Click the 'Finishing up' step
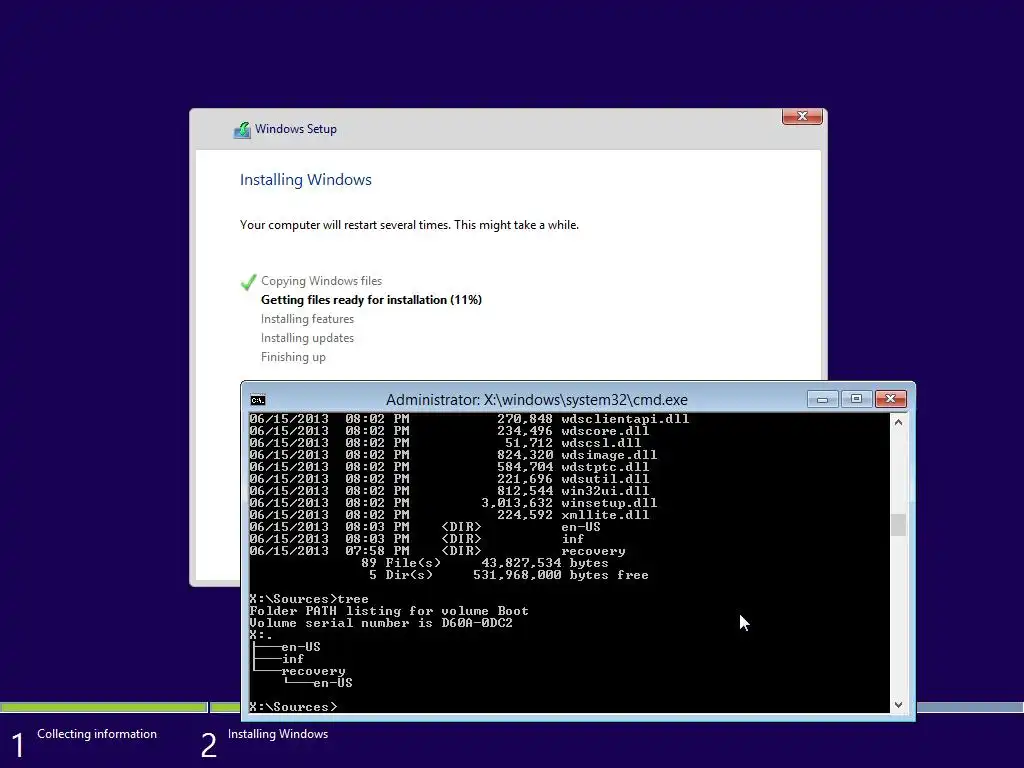Screen dimensions: 1024x768 293,357
